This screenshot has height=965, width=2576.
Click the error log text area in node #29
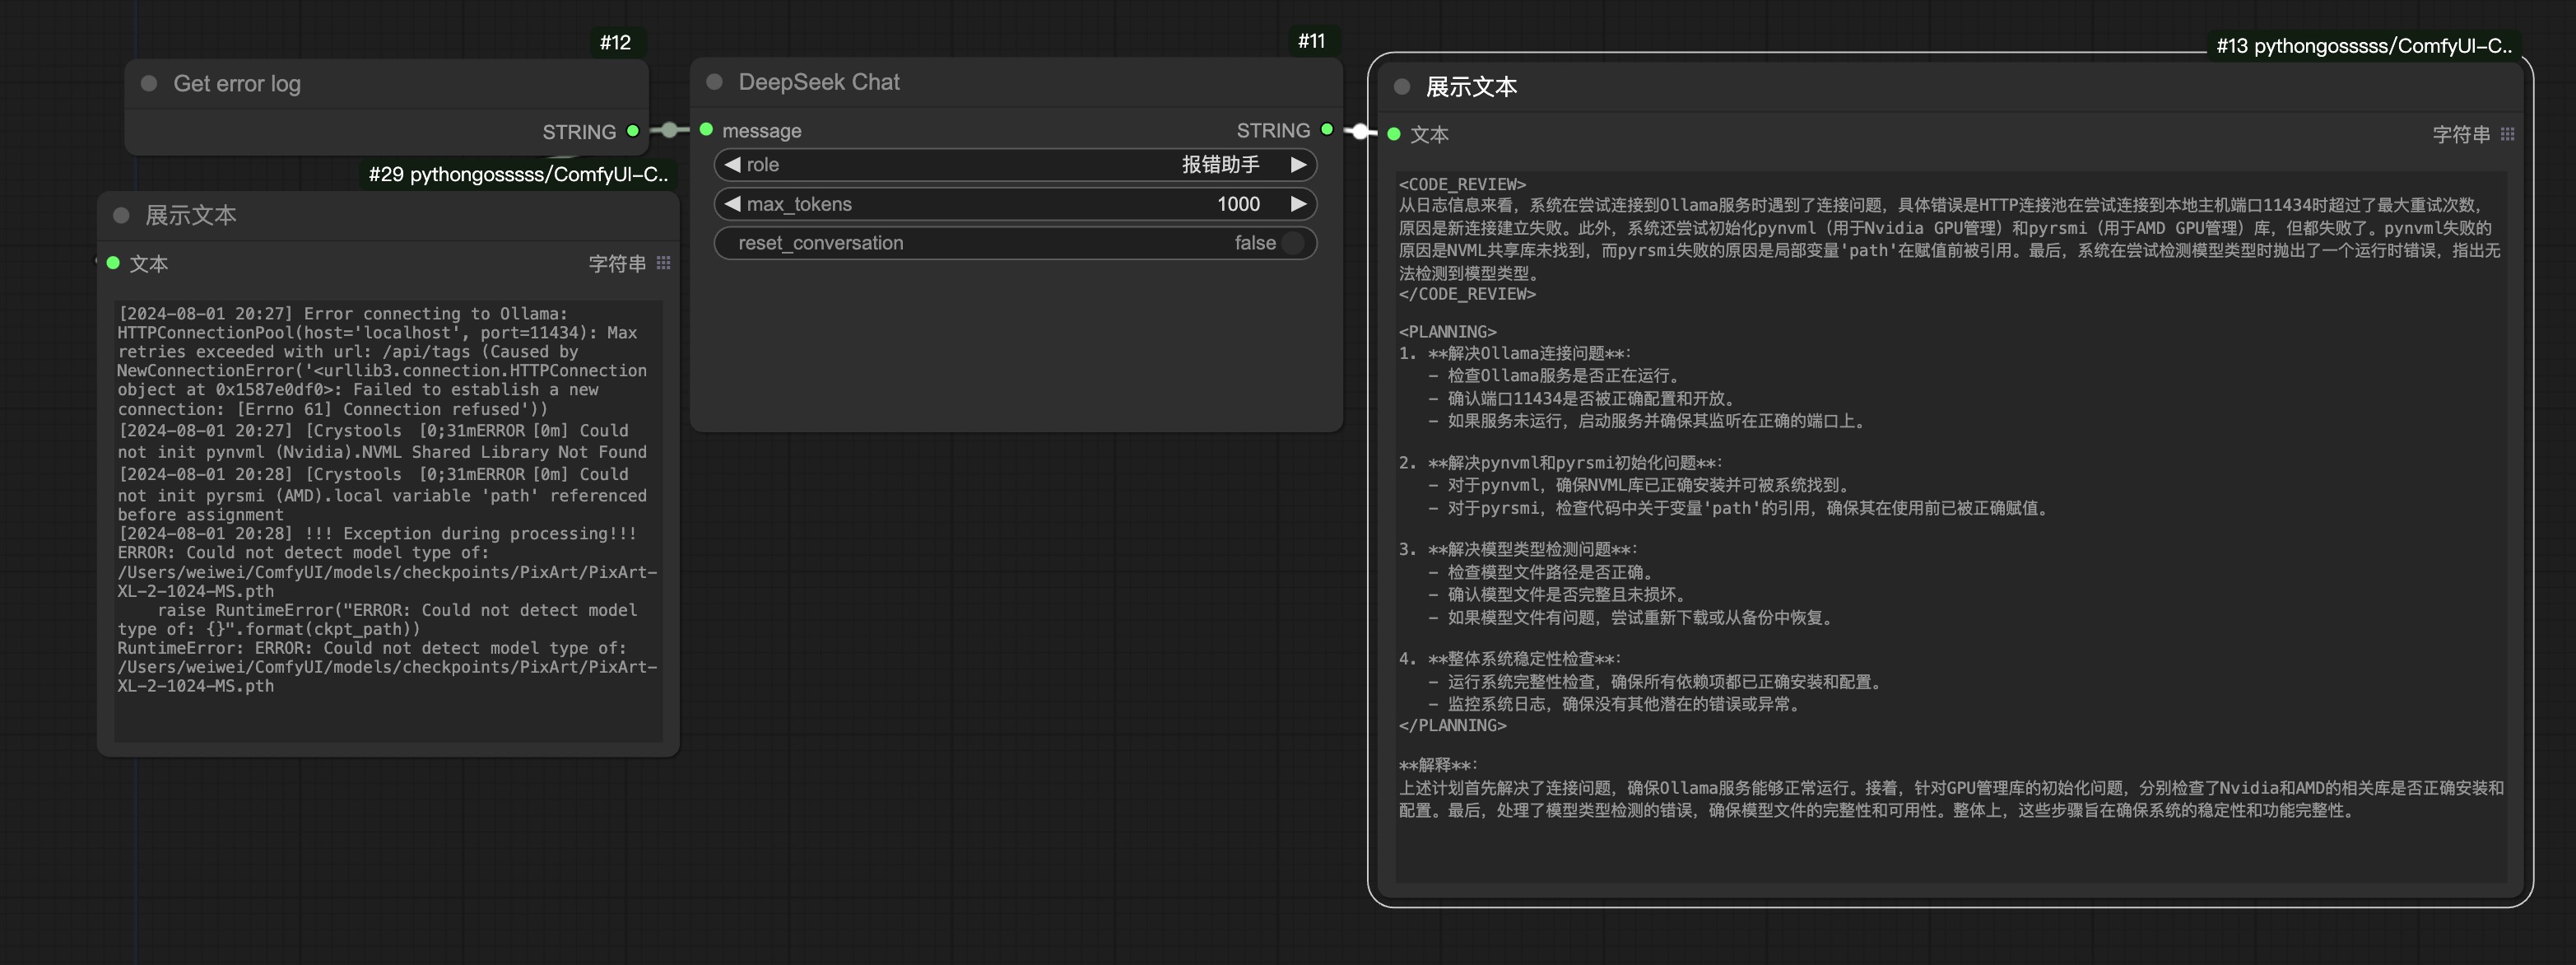click(388, 521)
